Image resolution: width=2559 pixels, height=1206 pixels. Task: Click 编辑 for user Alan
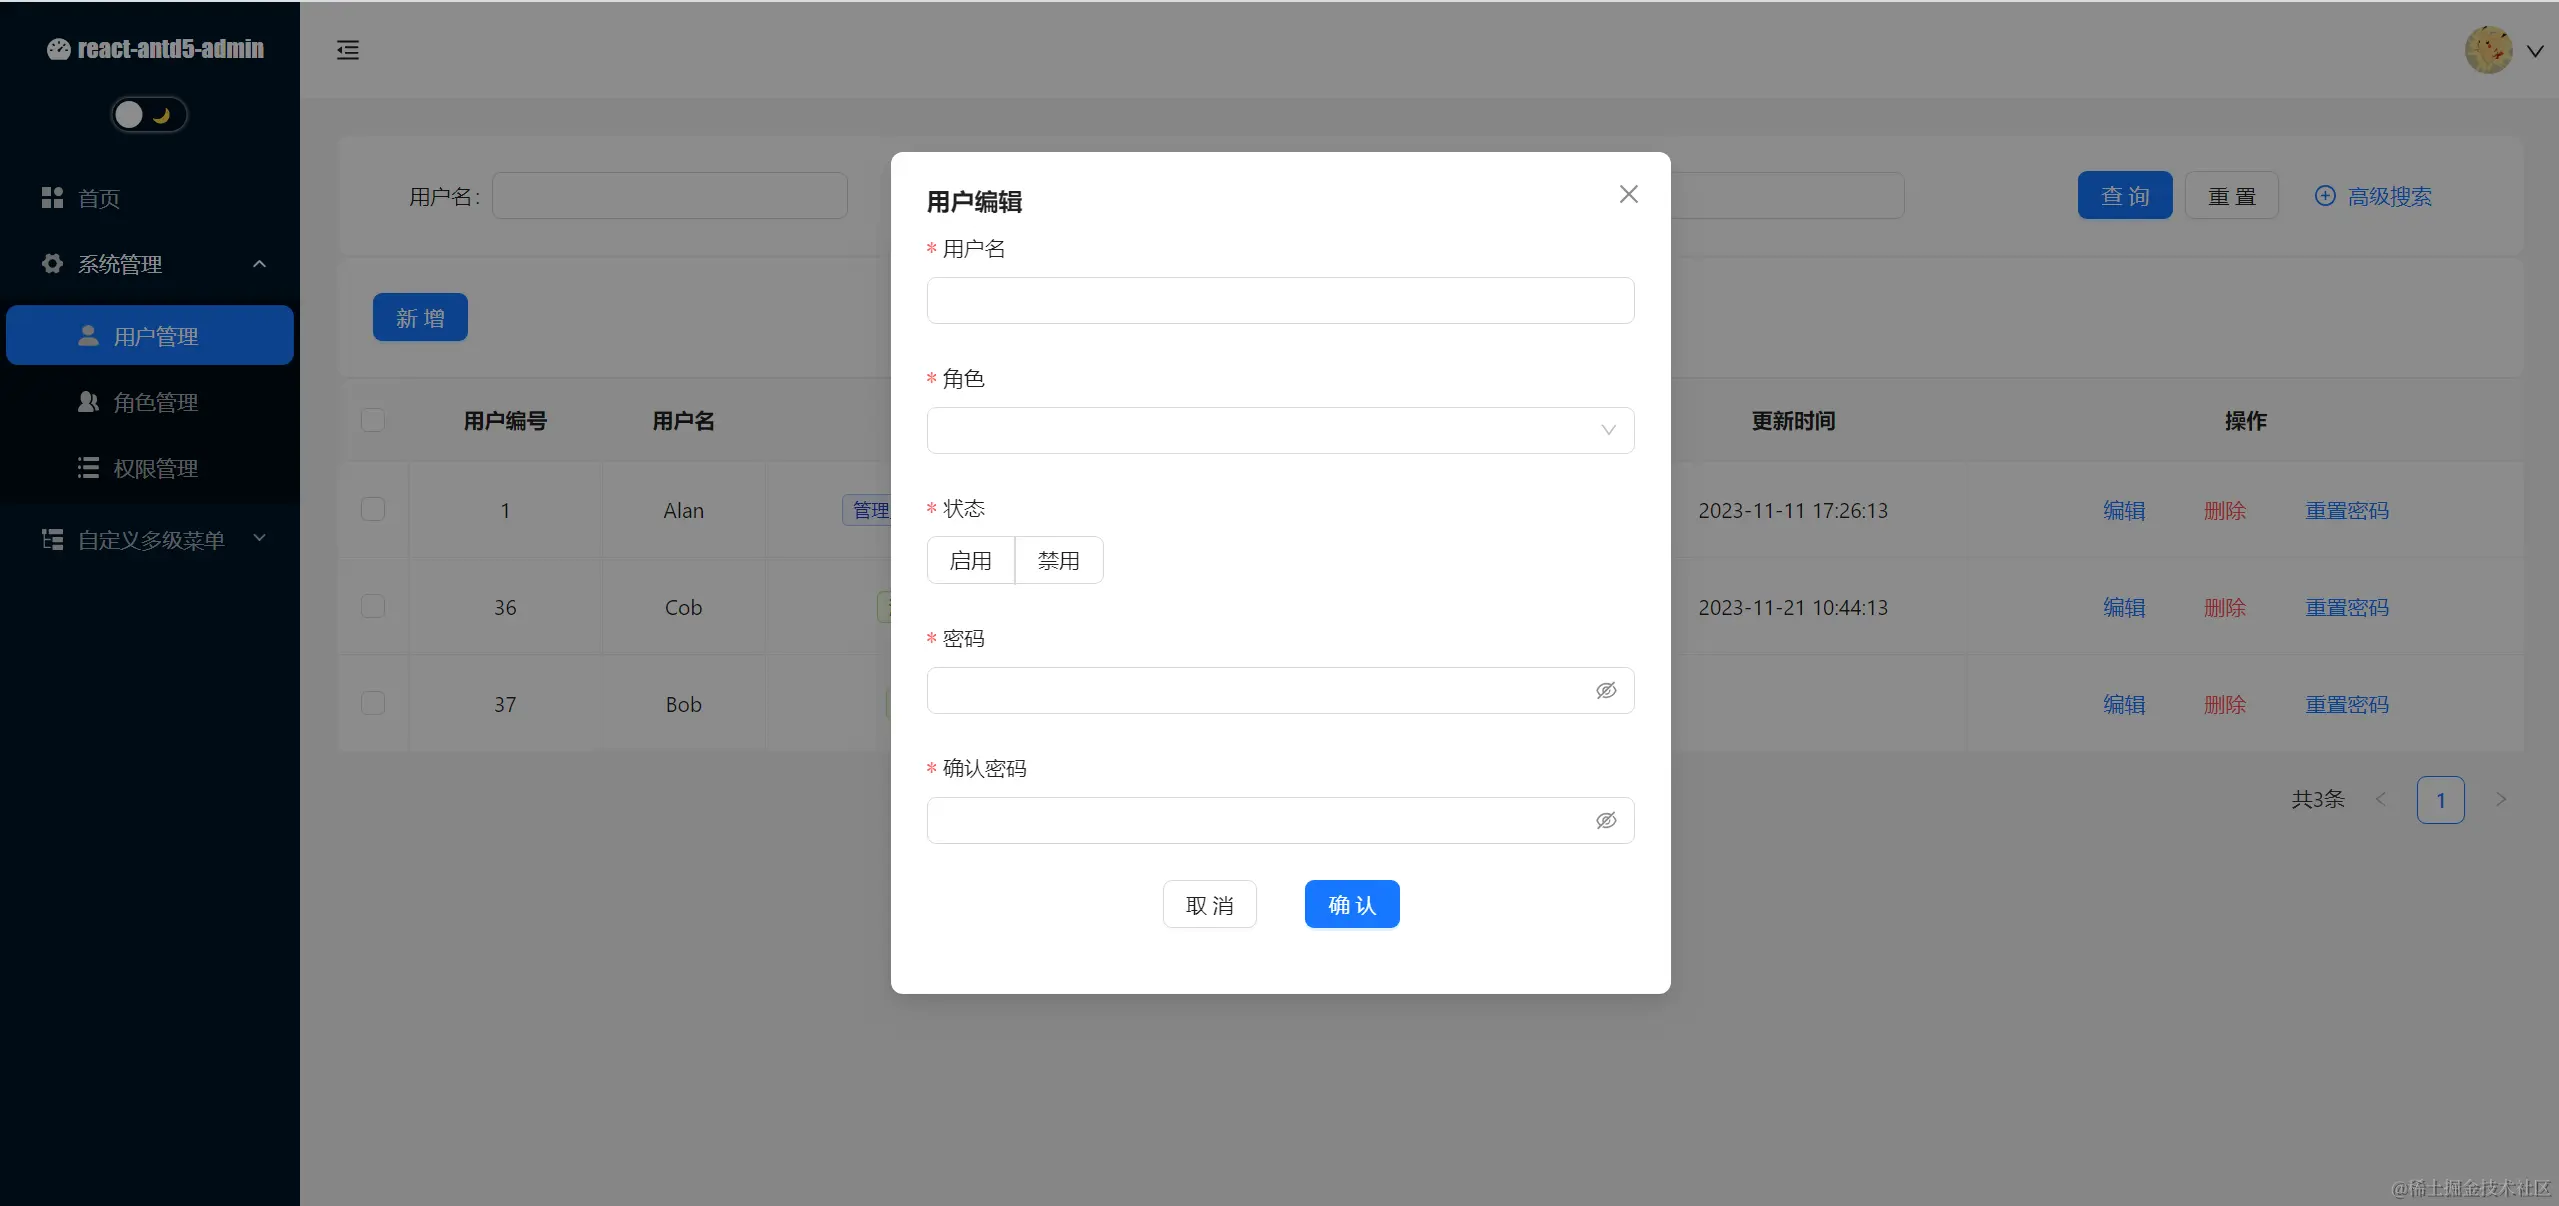[x=2124, y=510]
